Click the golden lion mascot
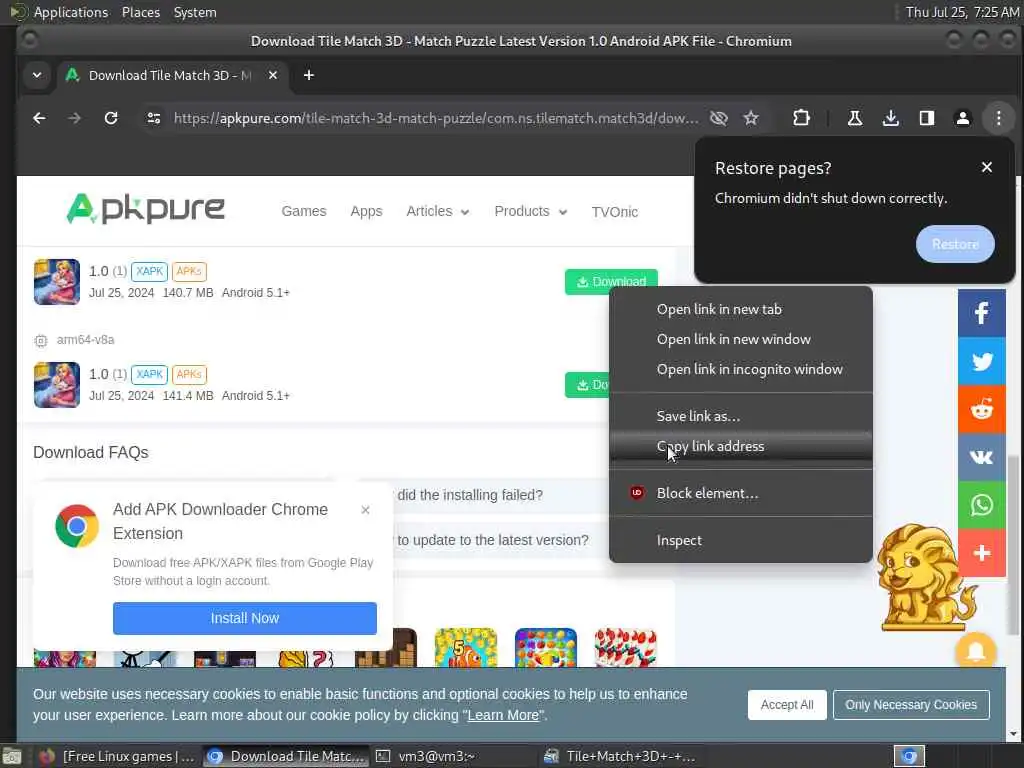 coord(925,578)
